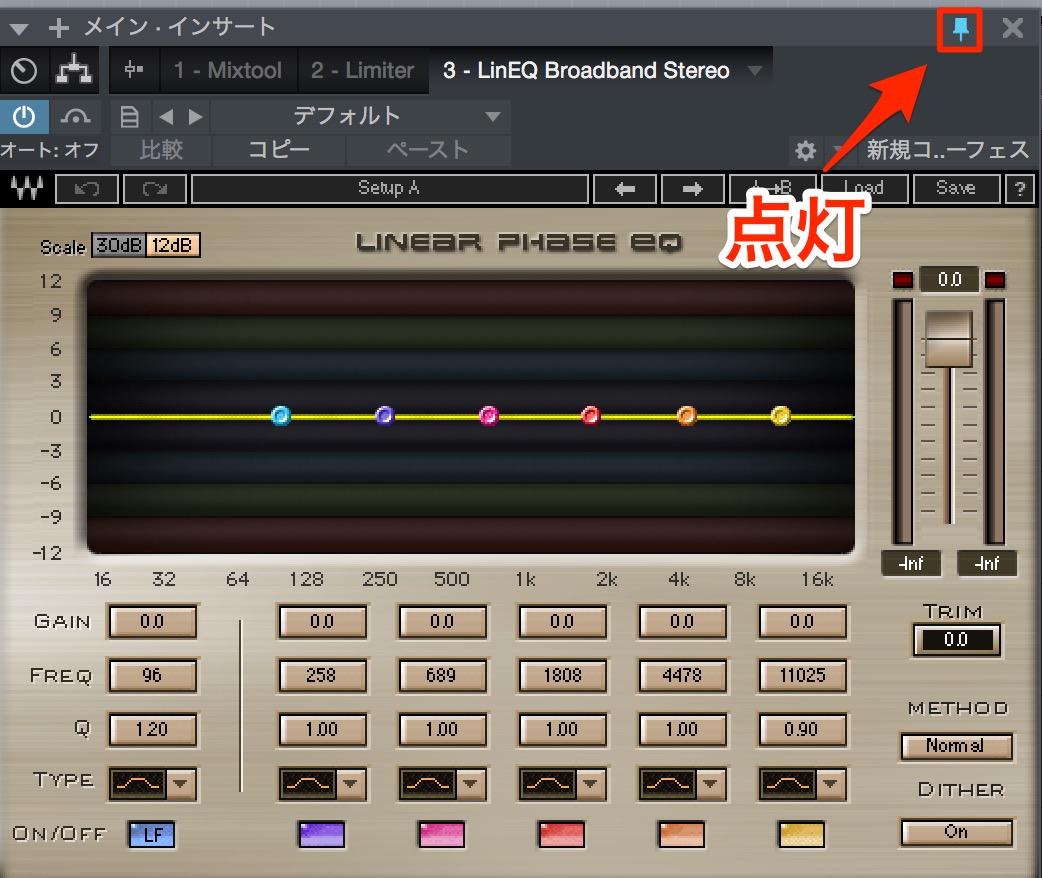The image size is (1042, 878).
Task: Click the magenta band marker on graph
Action: (x=488, y=416)
